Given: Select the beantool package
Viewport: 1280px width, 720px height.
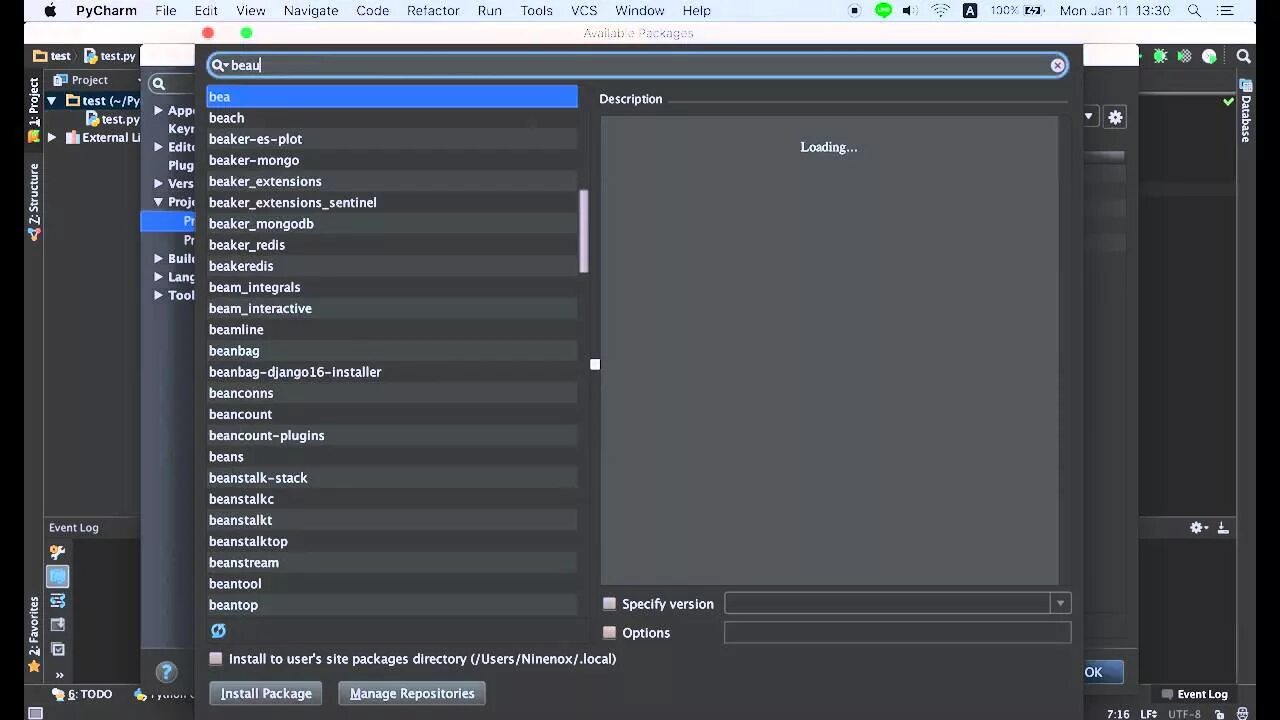Looking at the screenshot, I should pos(392,584).
